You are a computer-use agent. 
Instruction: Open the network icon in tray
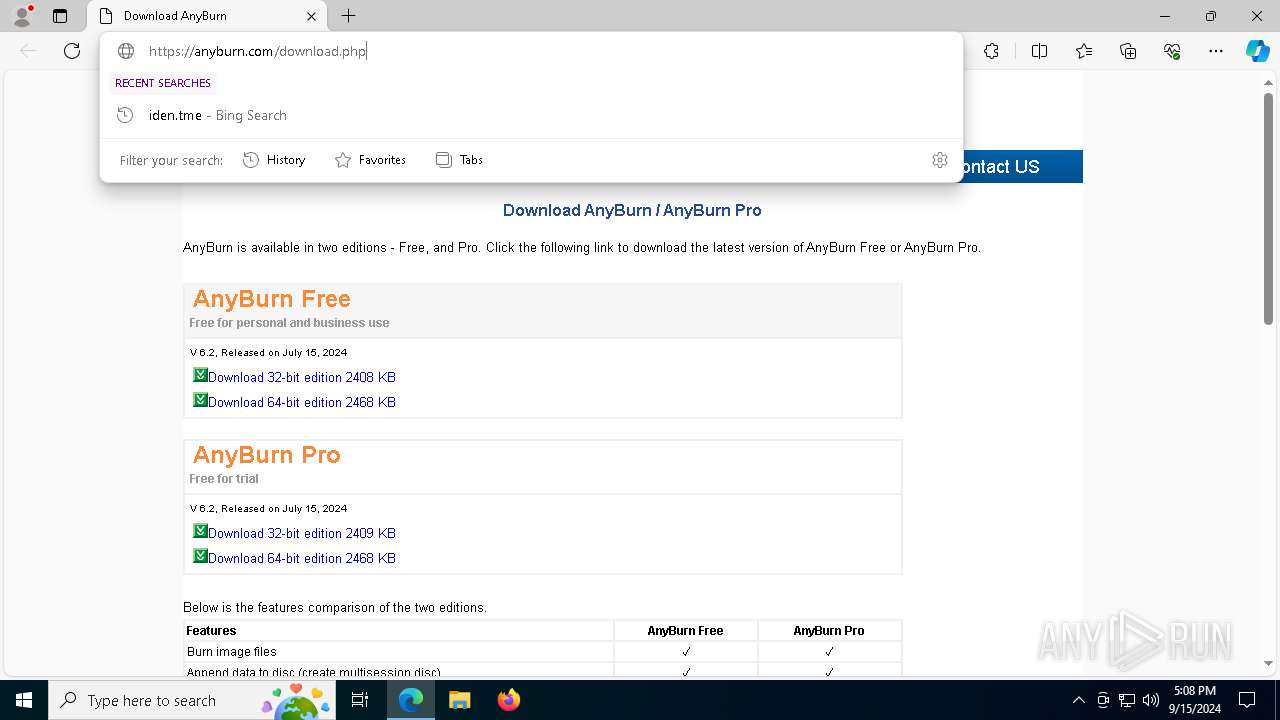[x=1127, y=700]
